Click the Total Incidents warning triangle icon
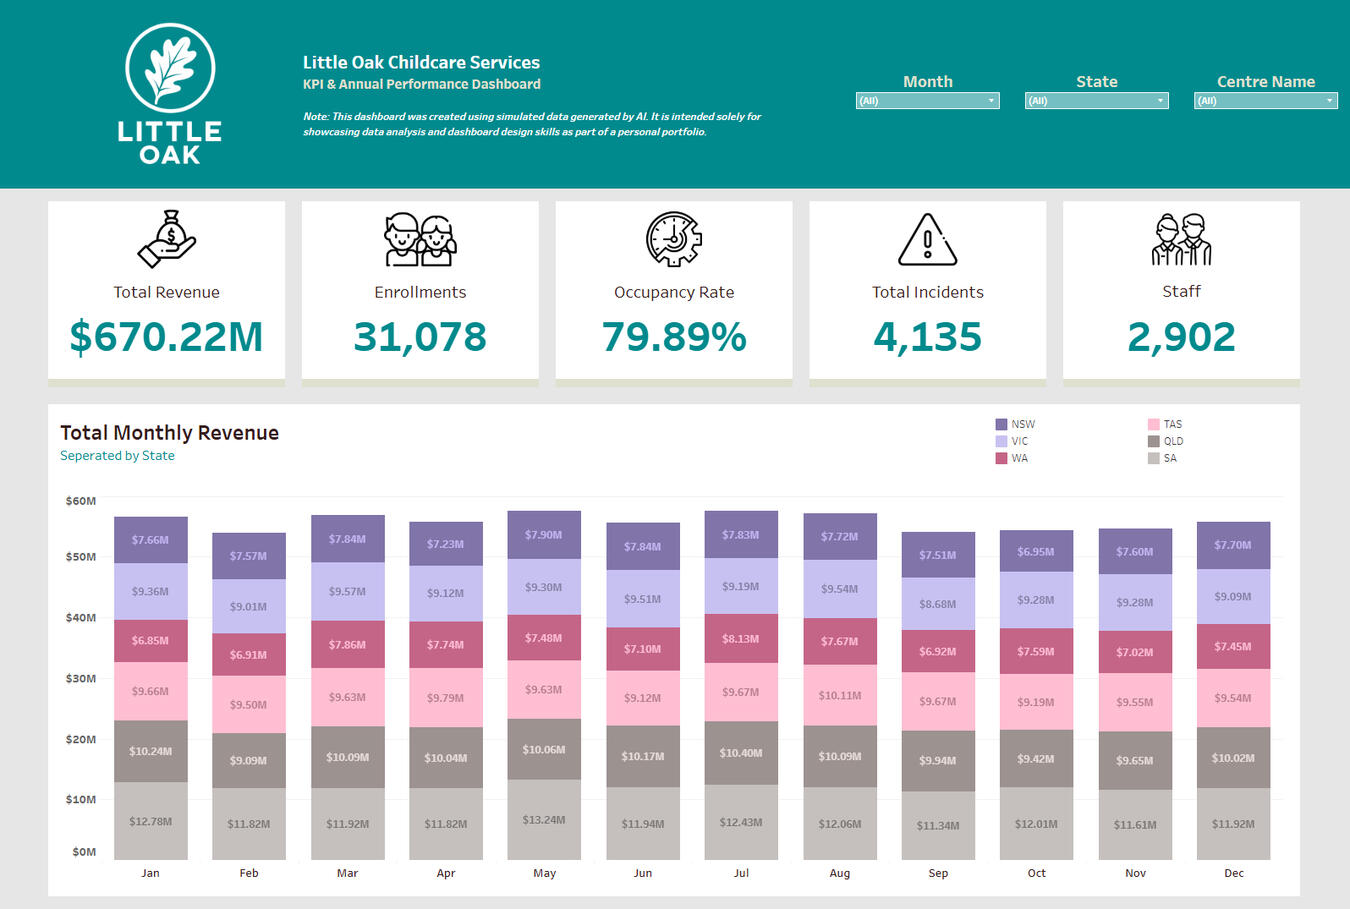Image resolution: width=1350 pixels, height=909 pixels. [x=927, y=239]
